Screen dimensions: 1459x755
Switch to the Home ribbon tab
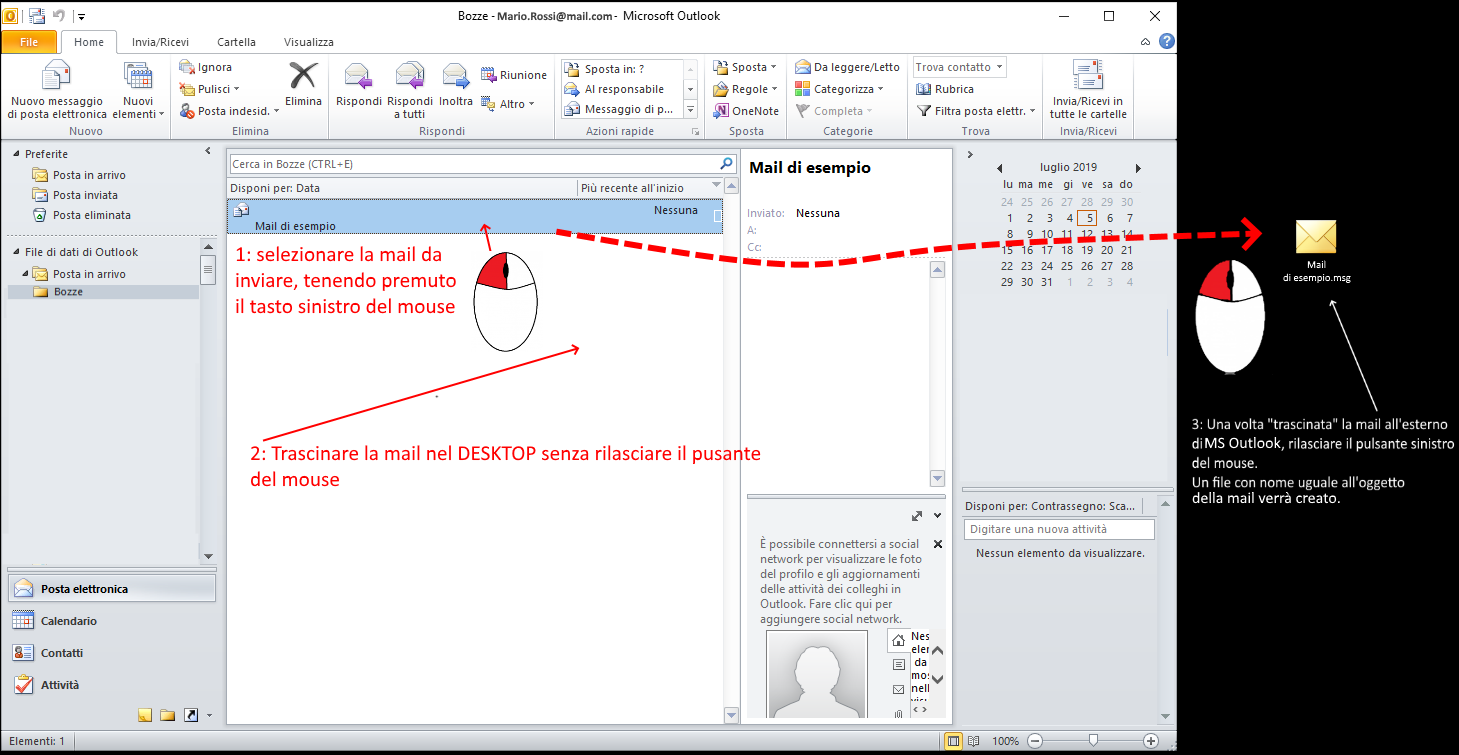coord(89,42)
